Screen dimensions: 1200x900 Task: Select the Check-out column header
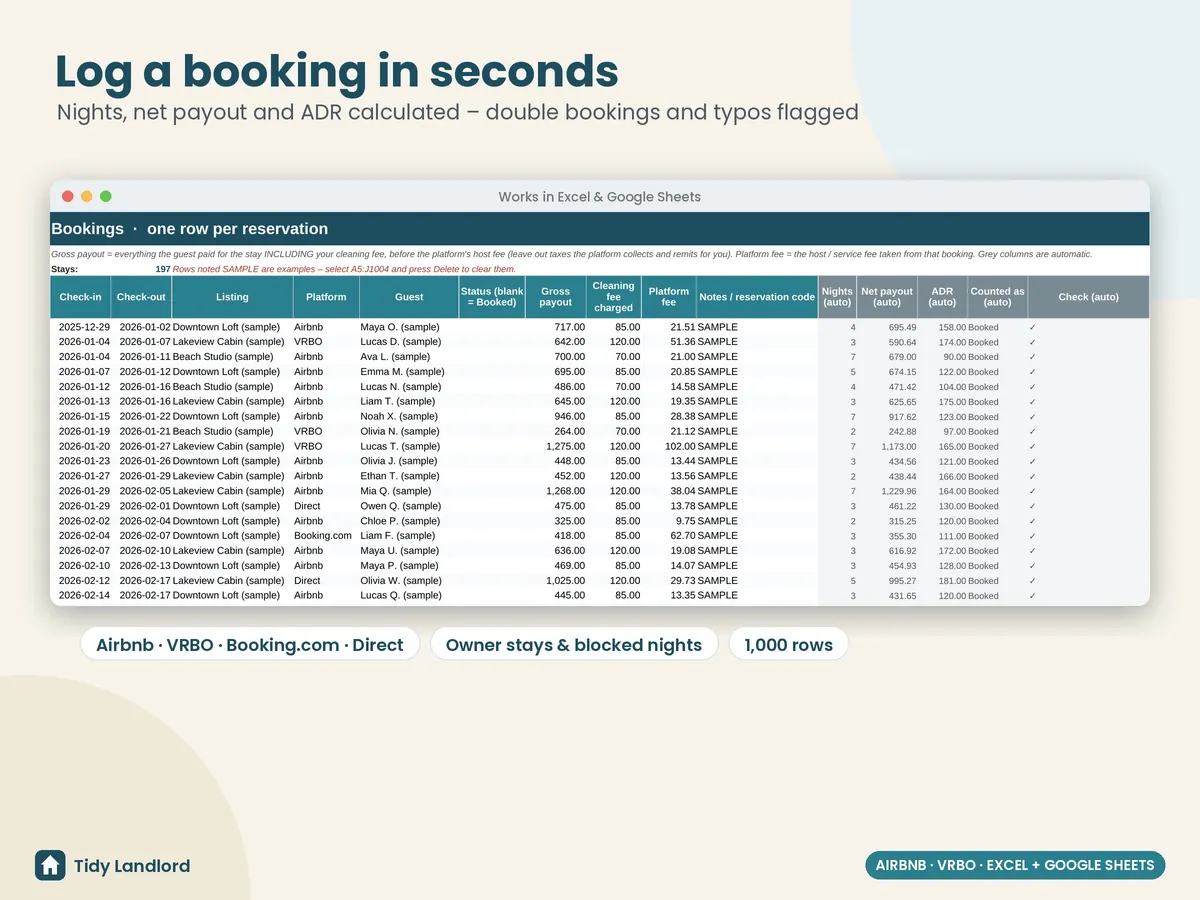(141, 297)
